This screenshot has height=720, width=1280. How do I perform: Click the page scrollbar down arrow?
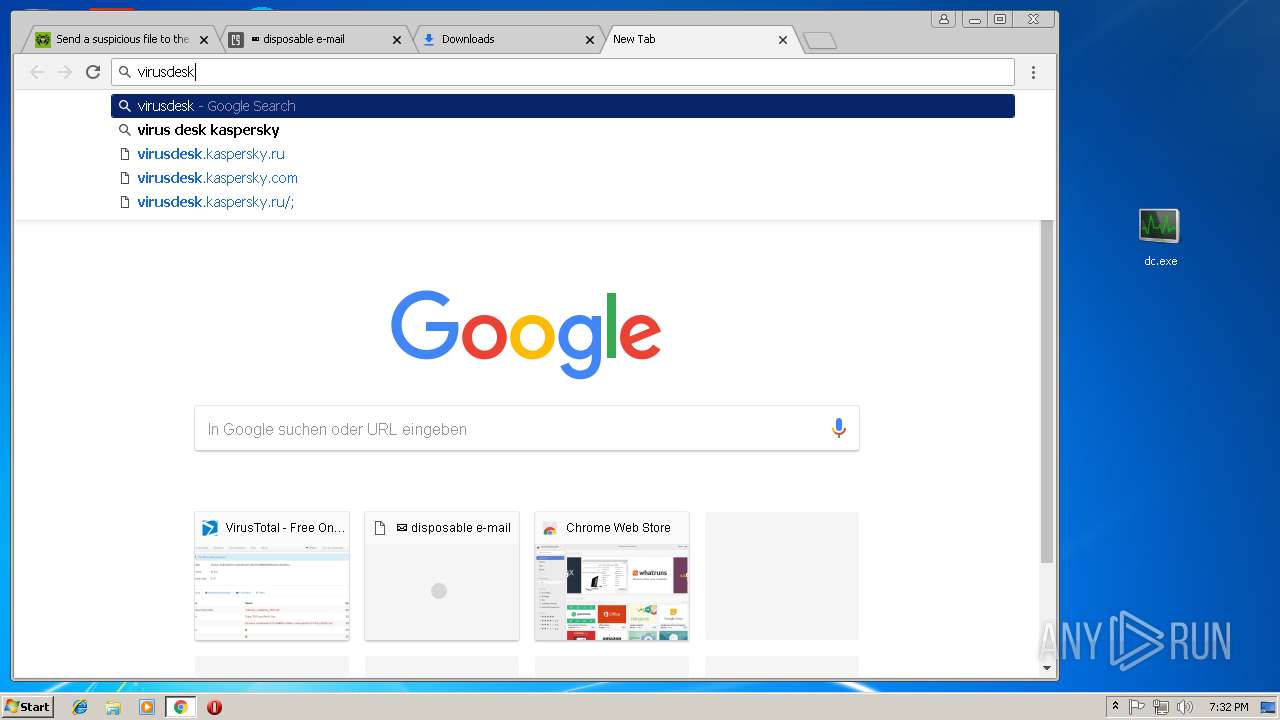pos(1047,668)
